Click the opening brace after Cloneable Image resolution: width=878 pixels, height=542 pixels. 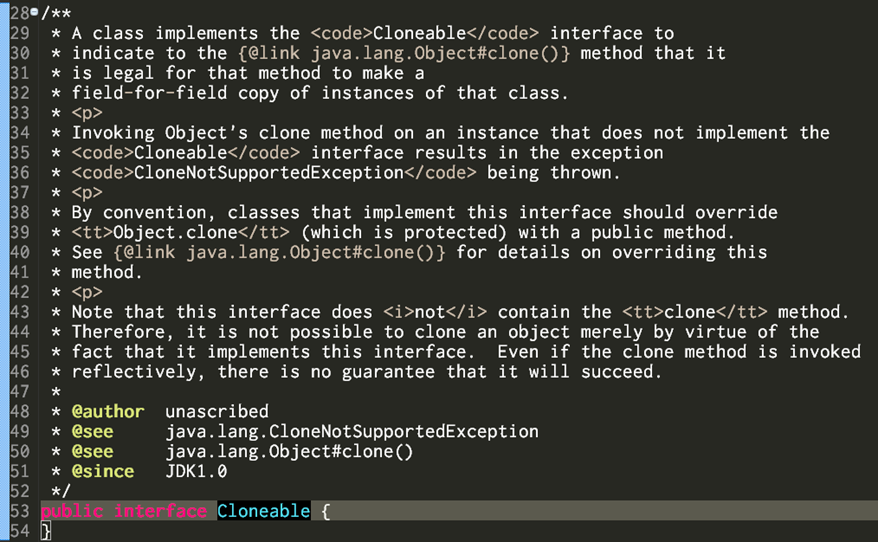[326, 511]
